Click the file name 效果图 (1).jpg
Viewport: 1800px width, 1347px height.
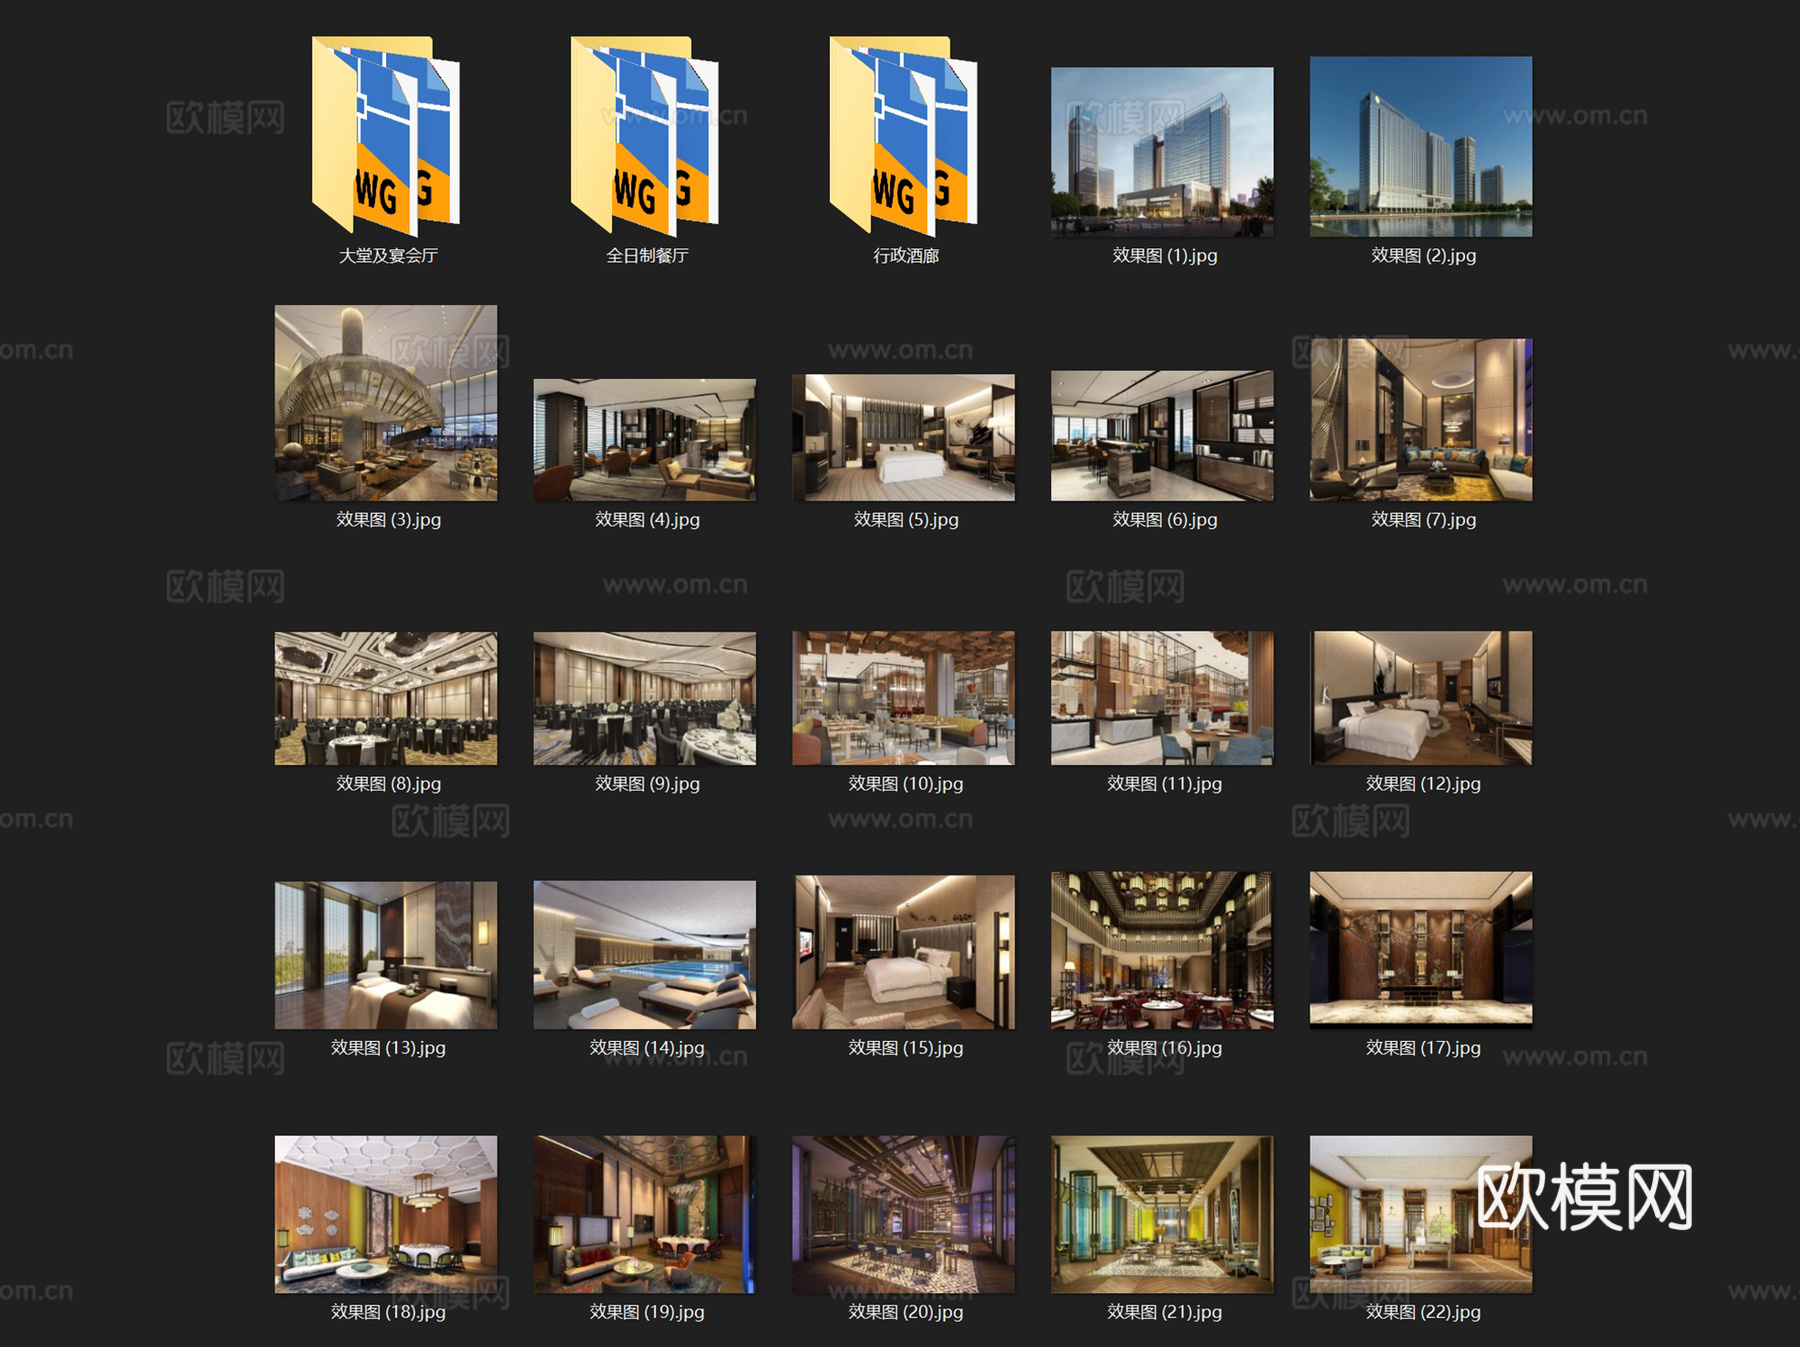1165,256
